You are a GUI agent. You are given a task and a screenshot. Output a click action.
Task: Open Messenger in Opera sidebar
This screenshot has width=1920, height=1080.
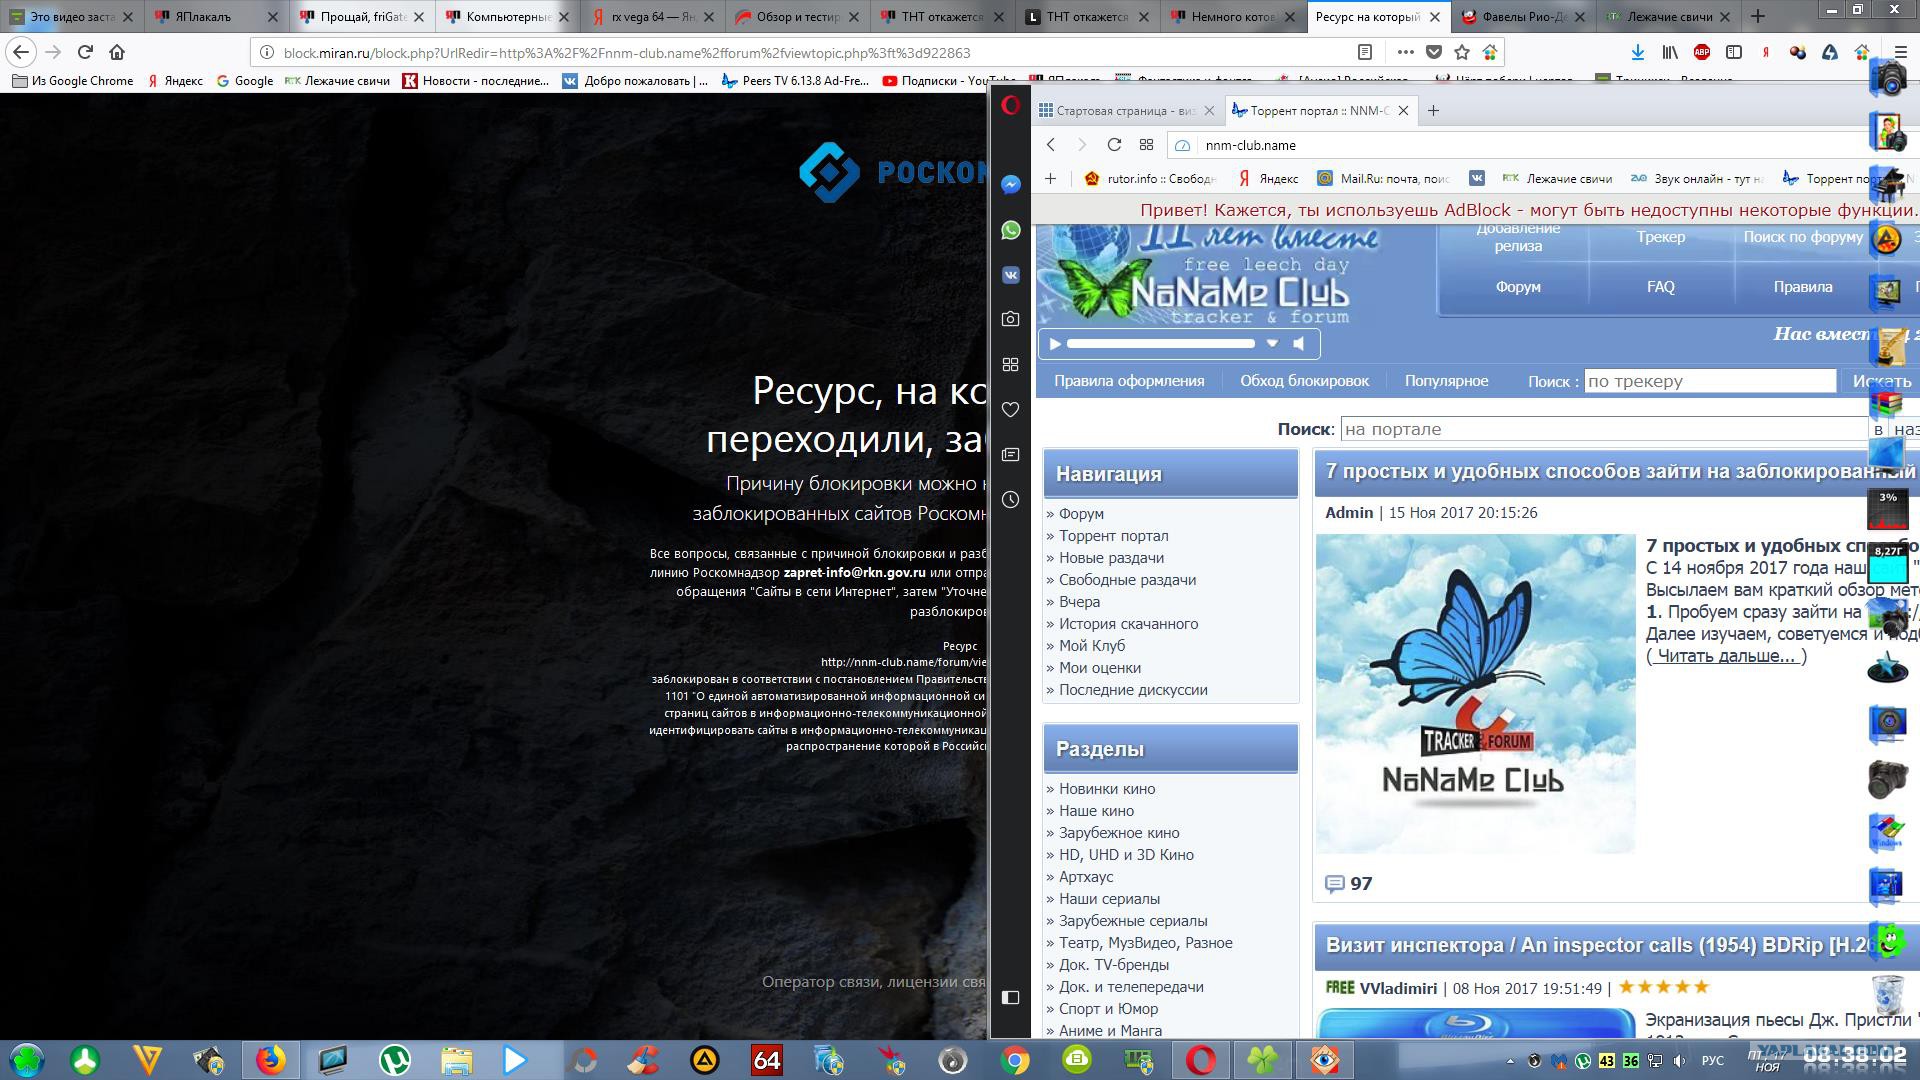point(1010,185)
